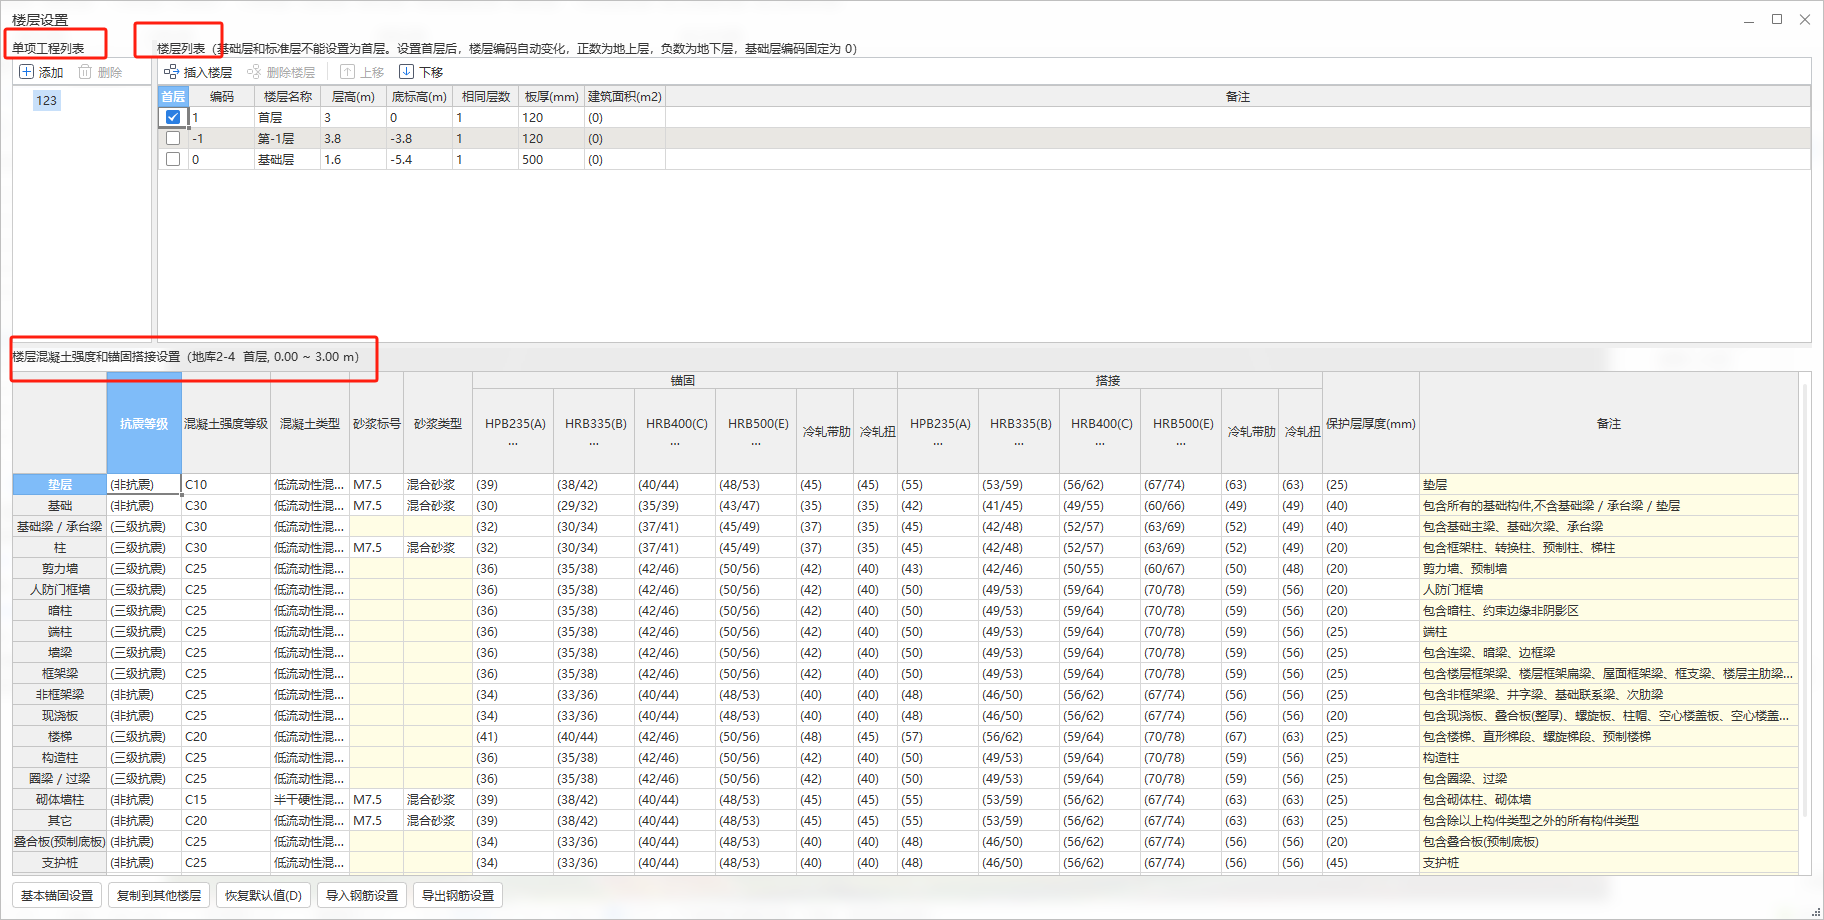This screenshot has height=920, width=1824.
Task: Click the 导入钢筋设置 button
Action: coord(362,895)
